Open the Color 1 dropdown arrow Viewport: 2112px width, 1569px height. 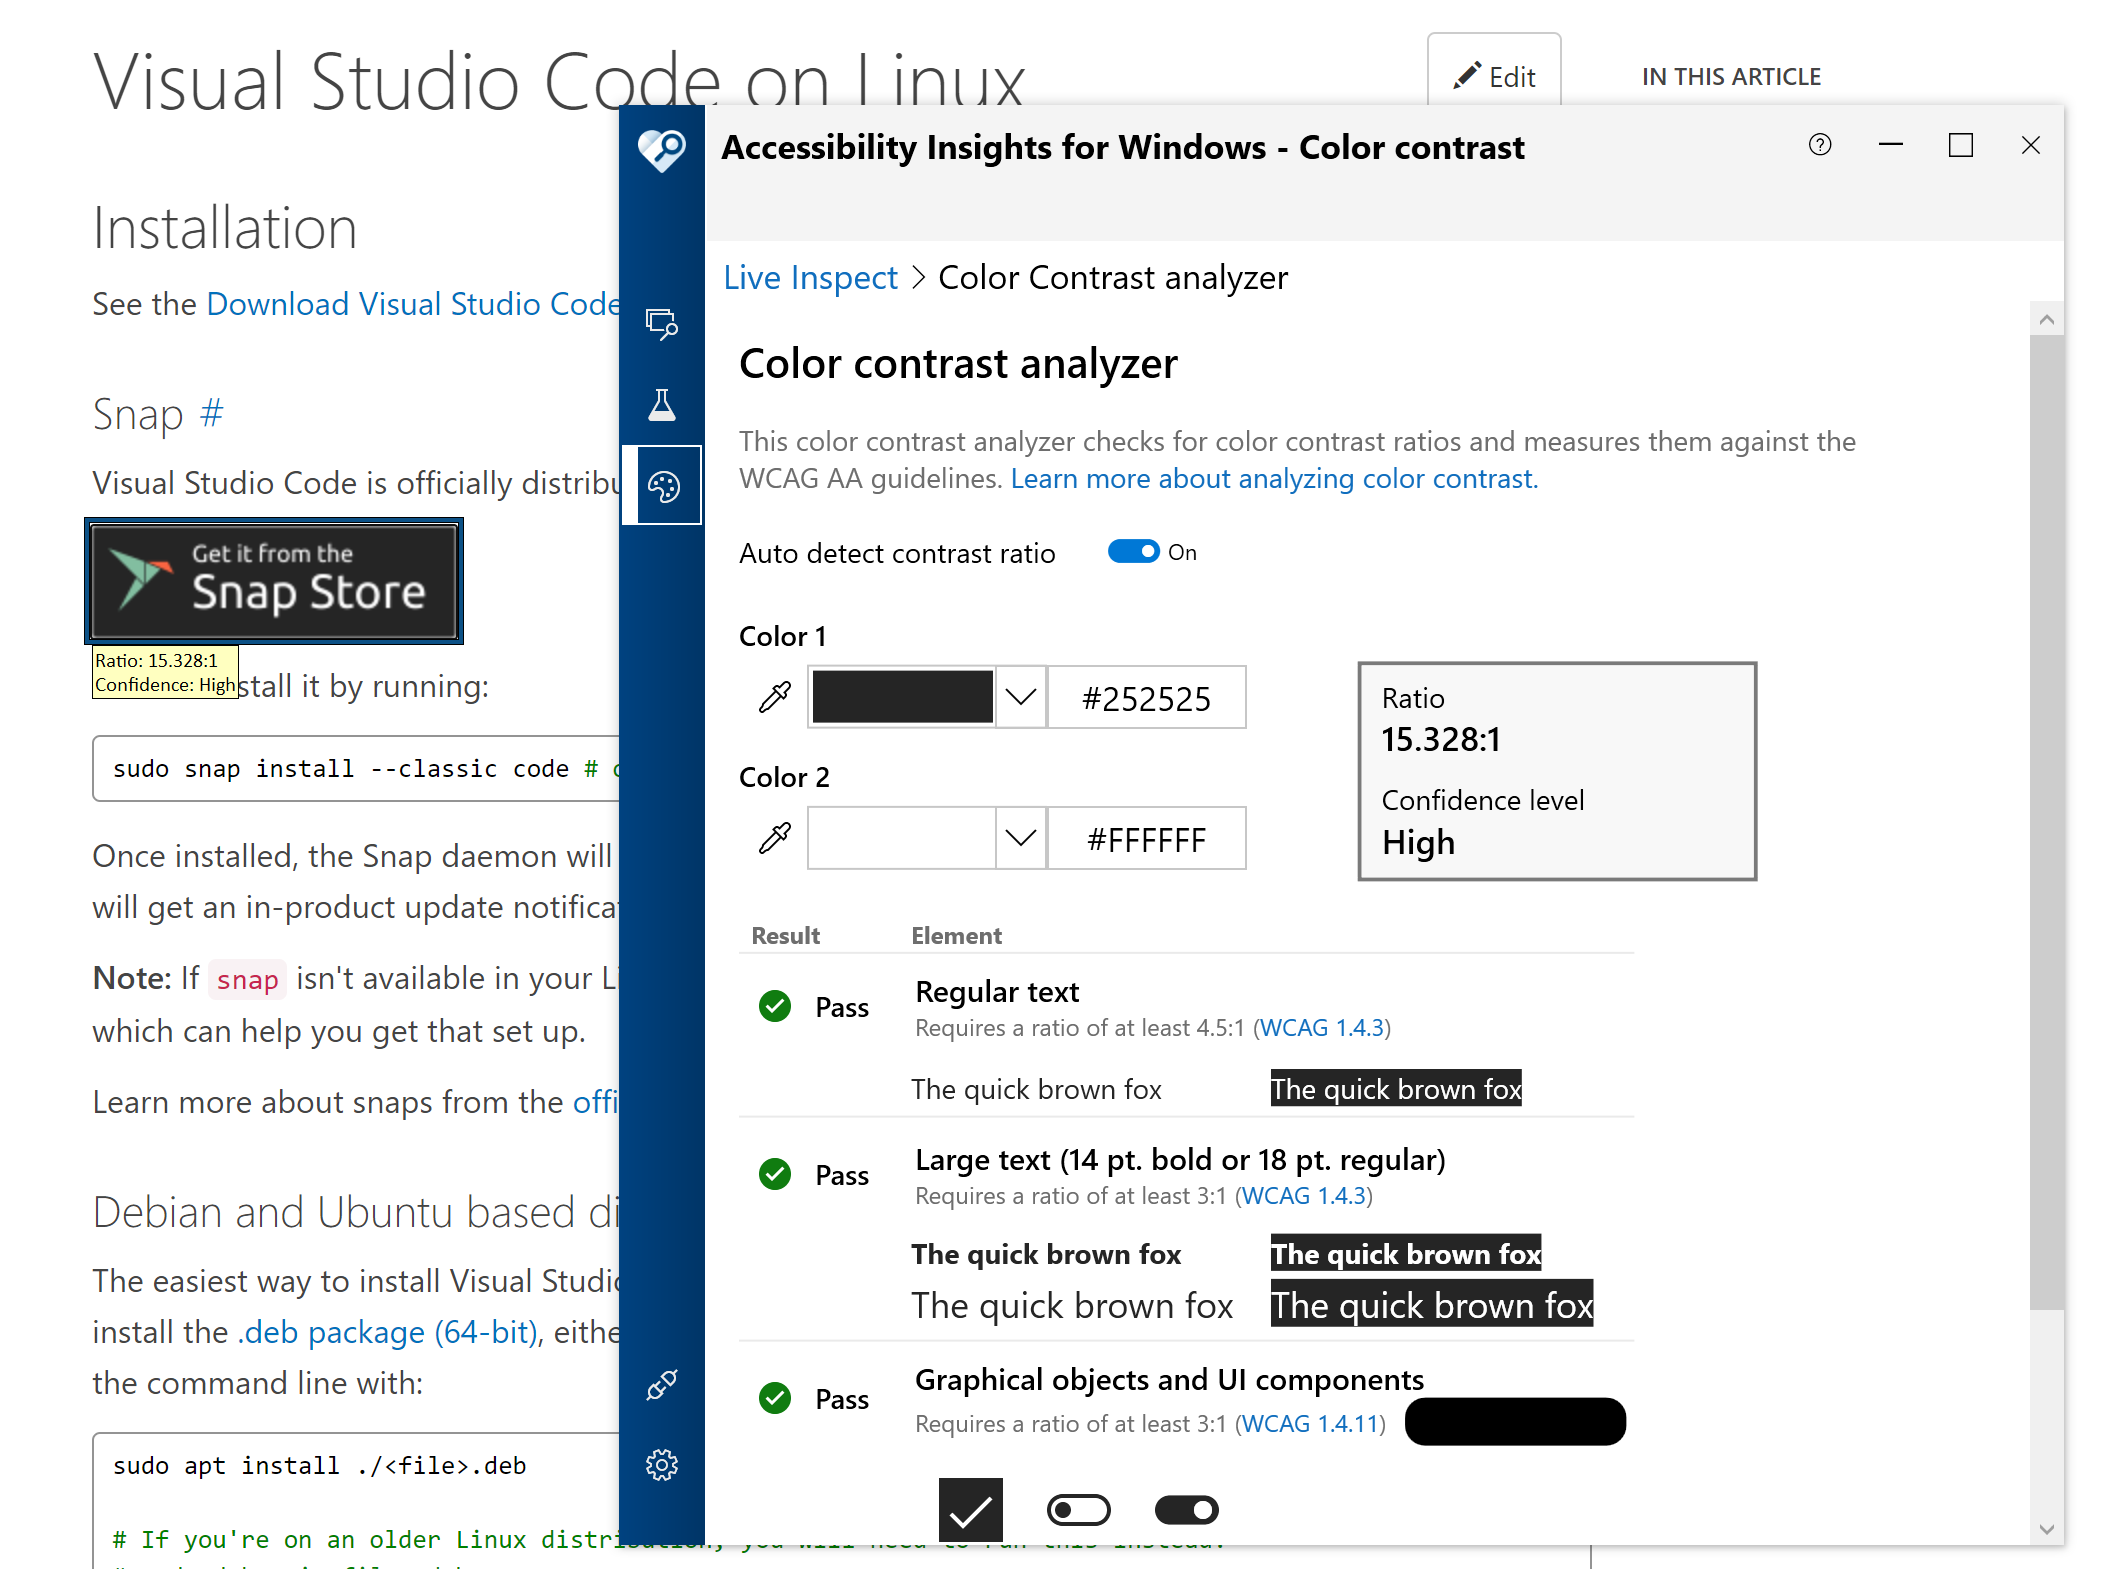pos(1019,696)
